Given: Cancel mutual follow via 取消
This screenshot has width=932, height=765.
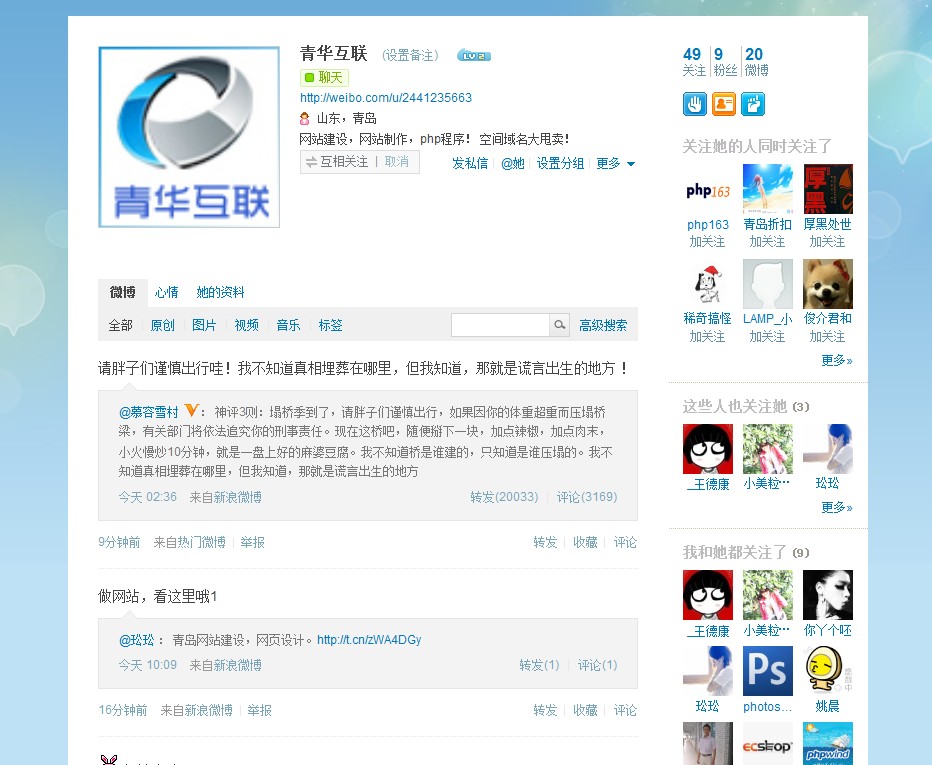Looking at the screenshot, I should pos(396,162).
